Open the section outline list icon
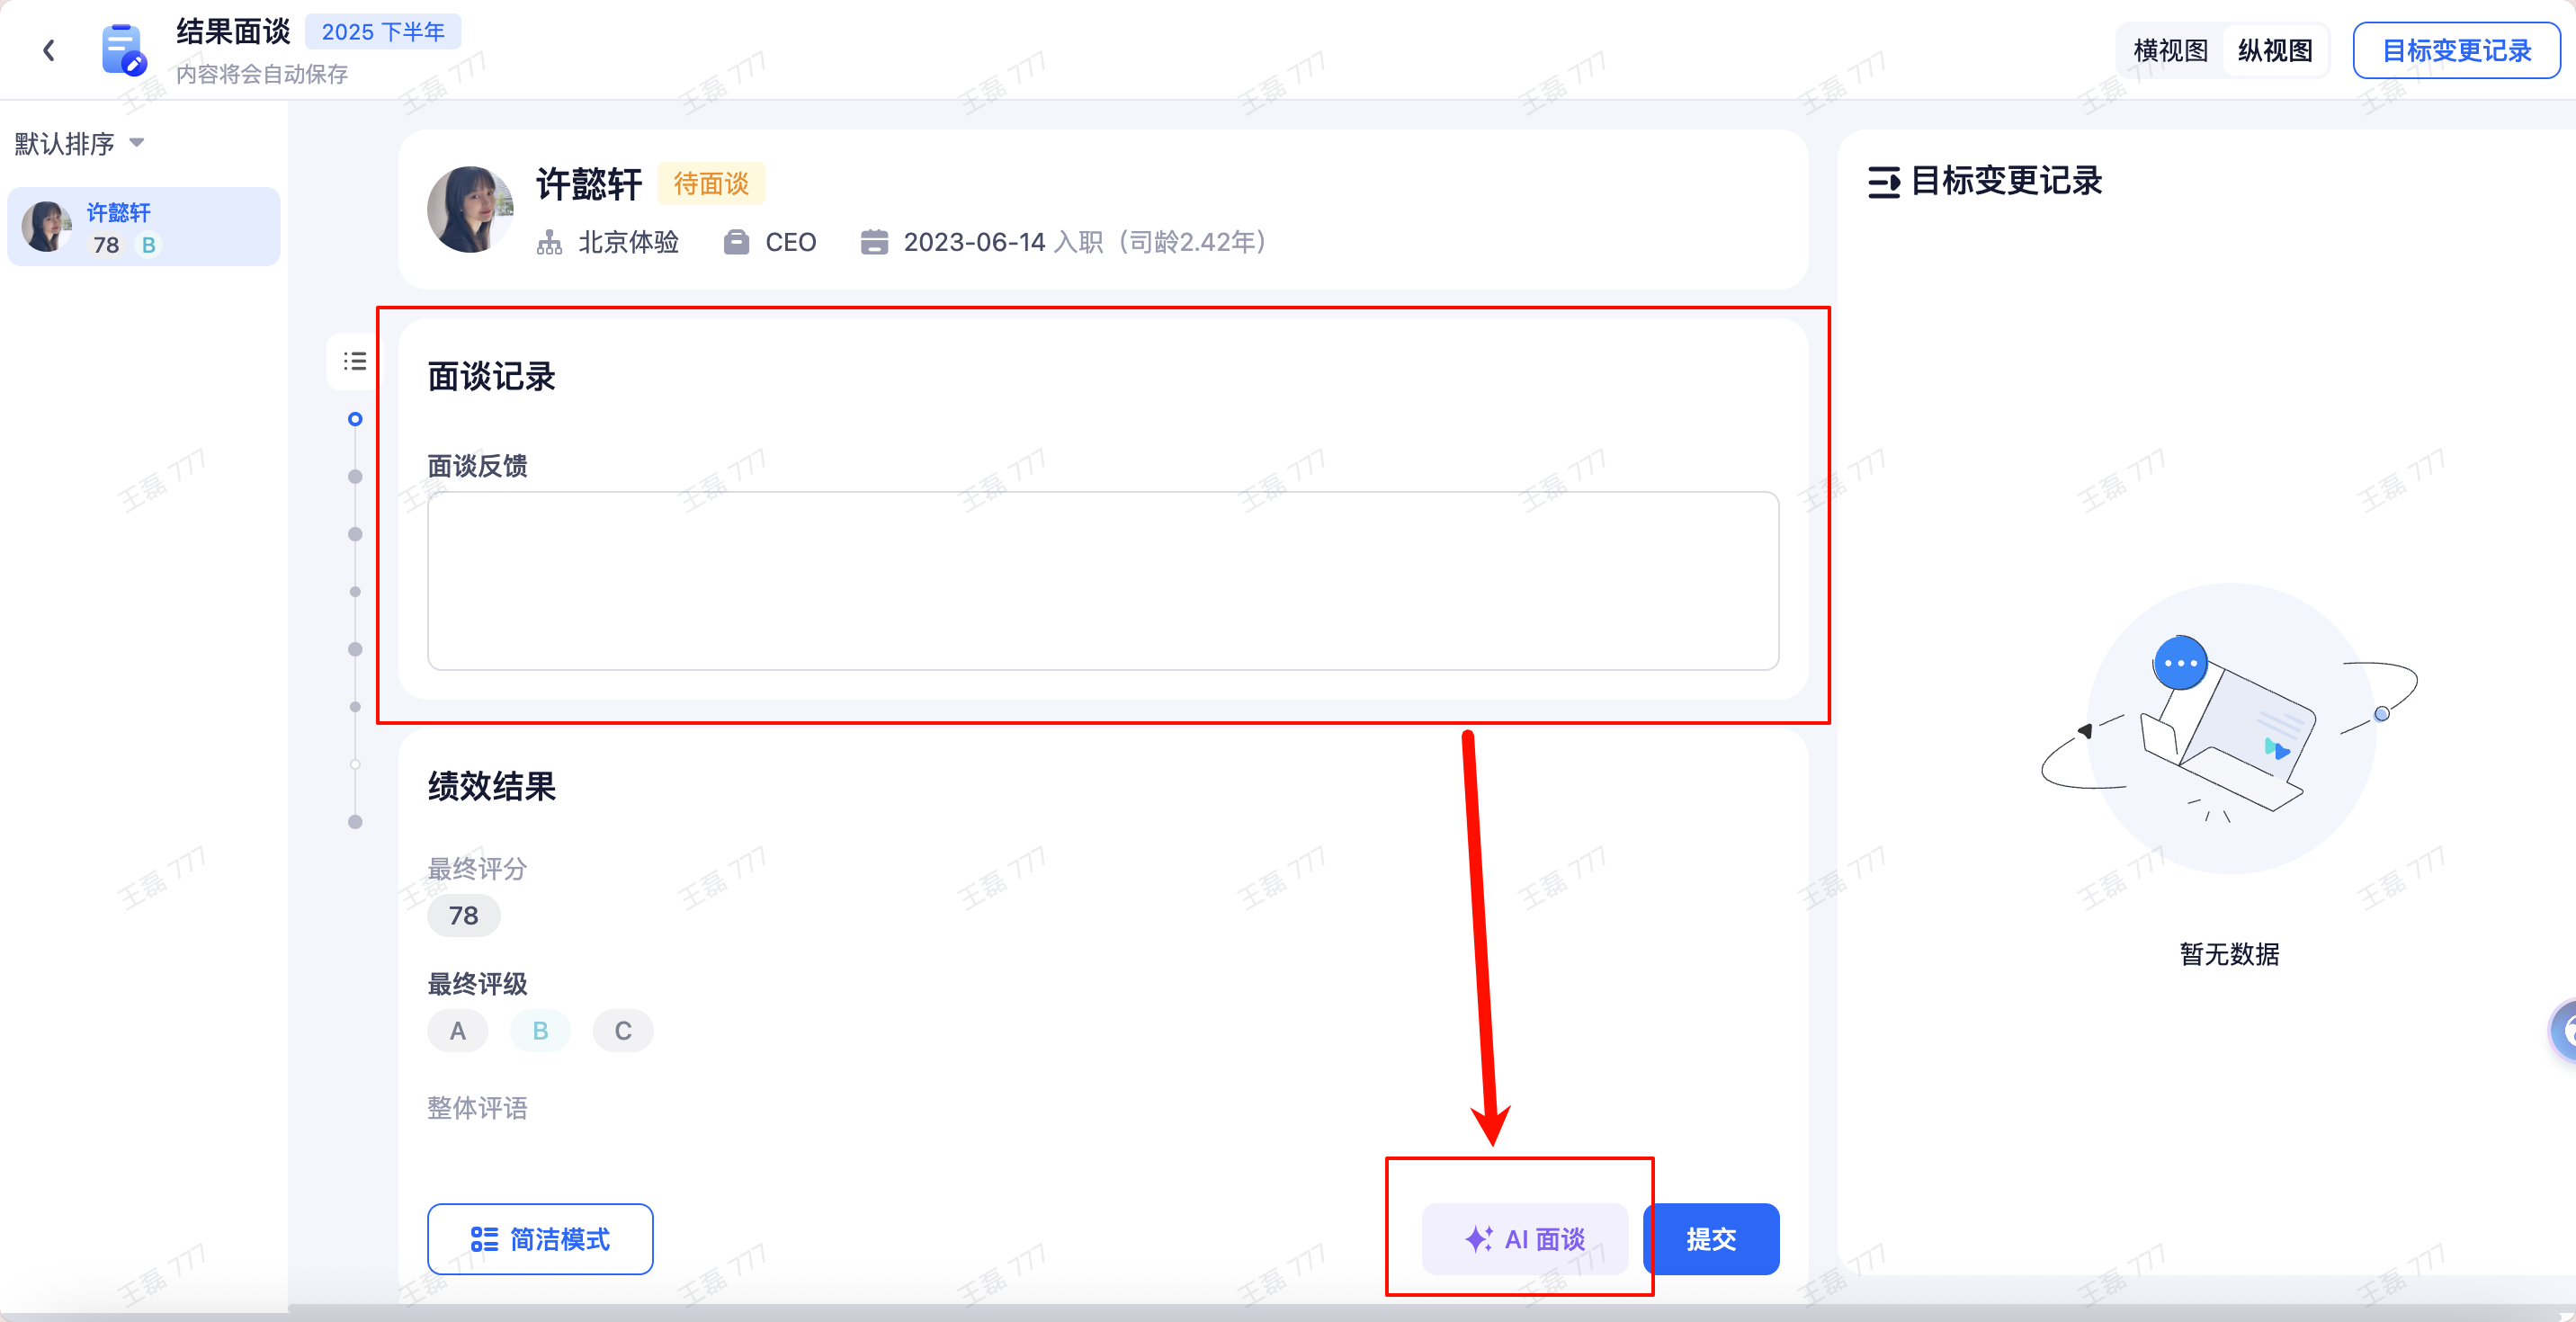 point(354,361)
